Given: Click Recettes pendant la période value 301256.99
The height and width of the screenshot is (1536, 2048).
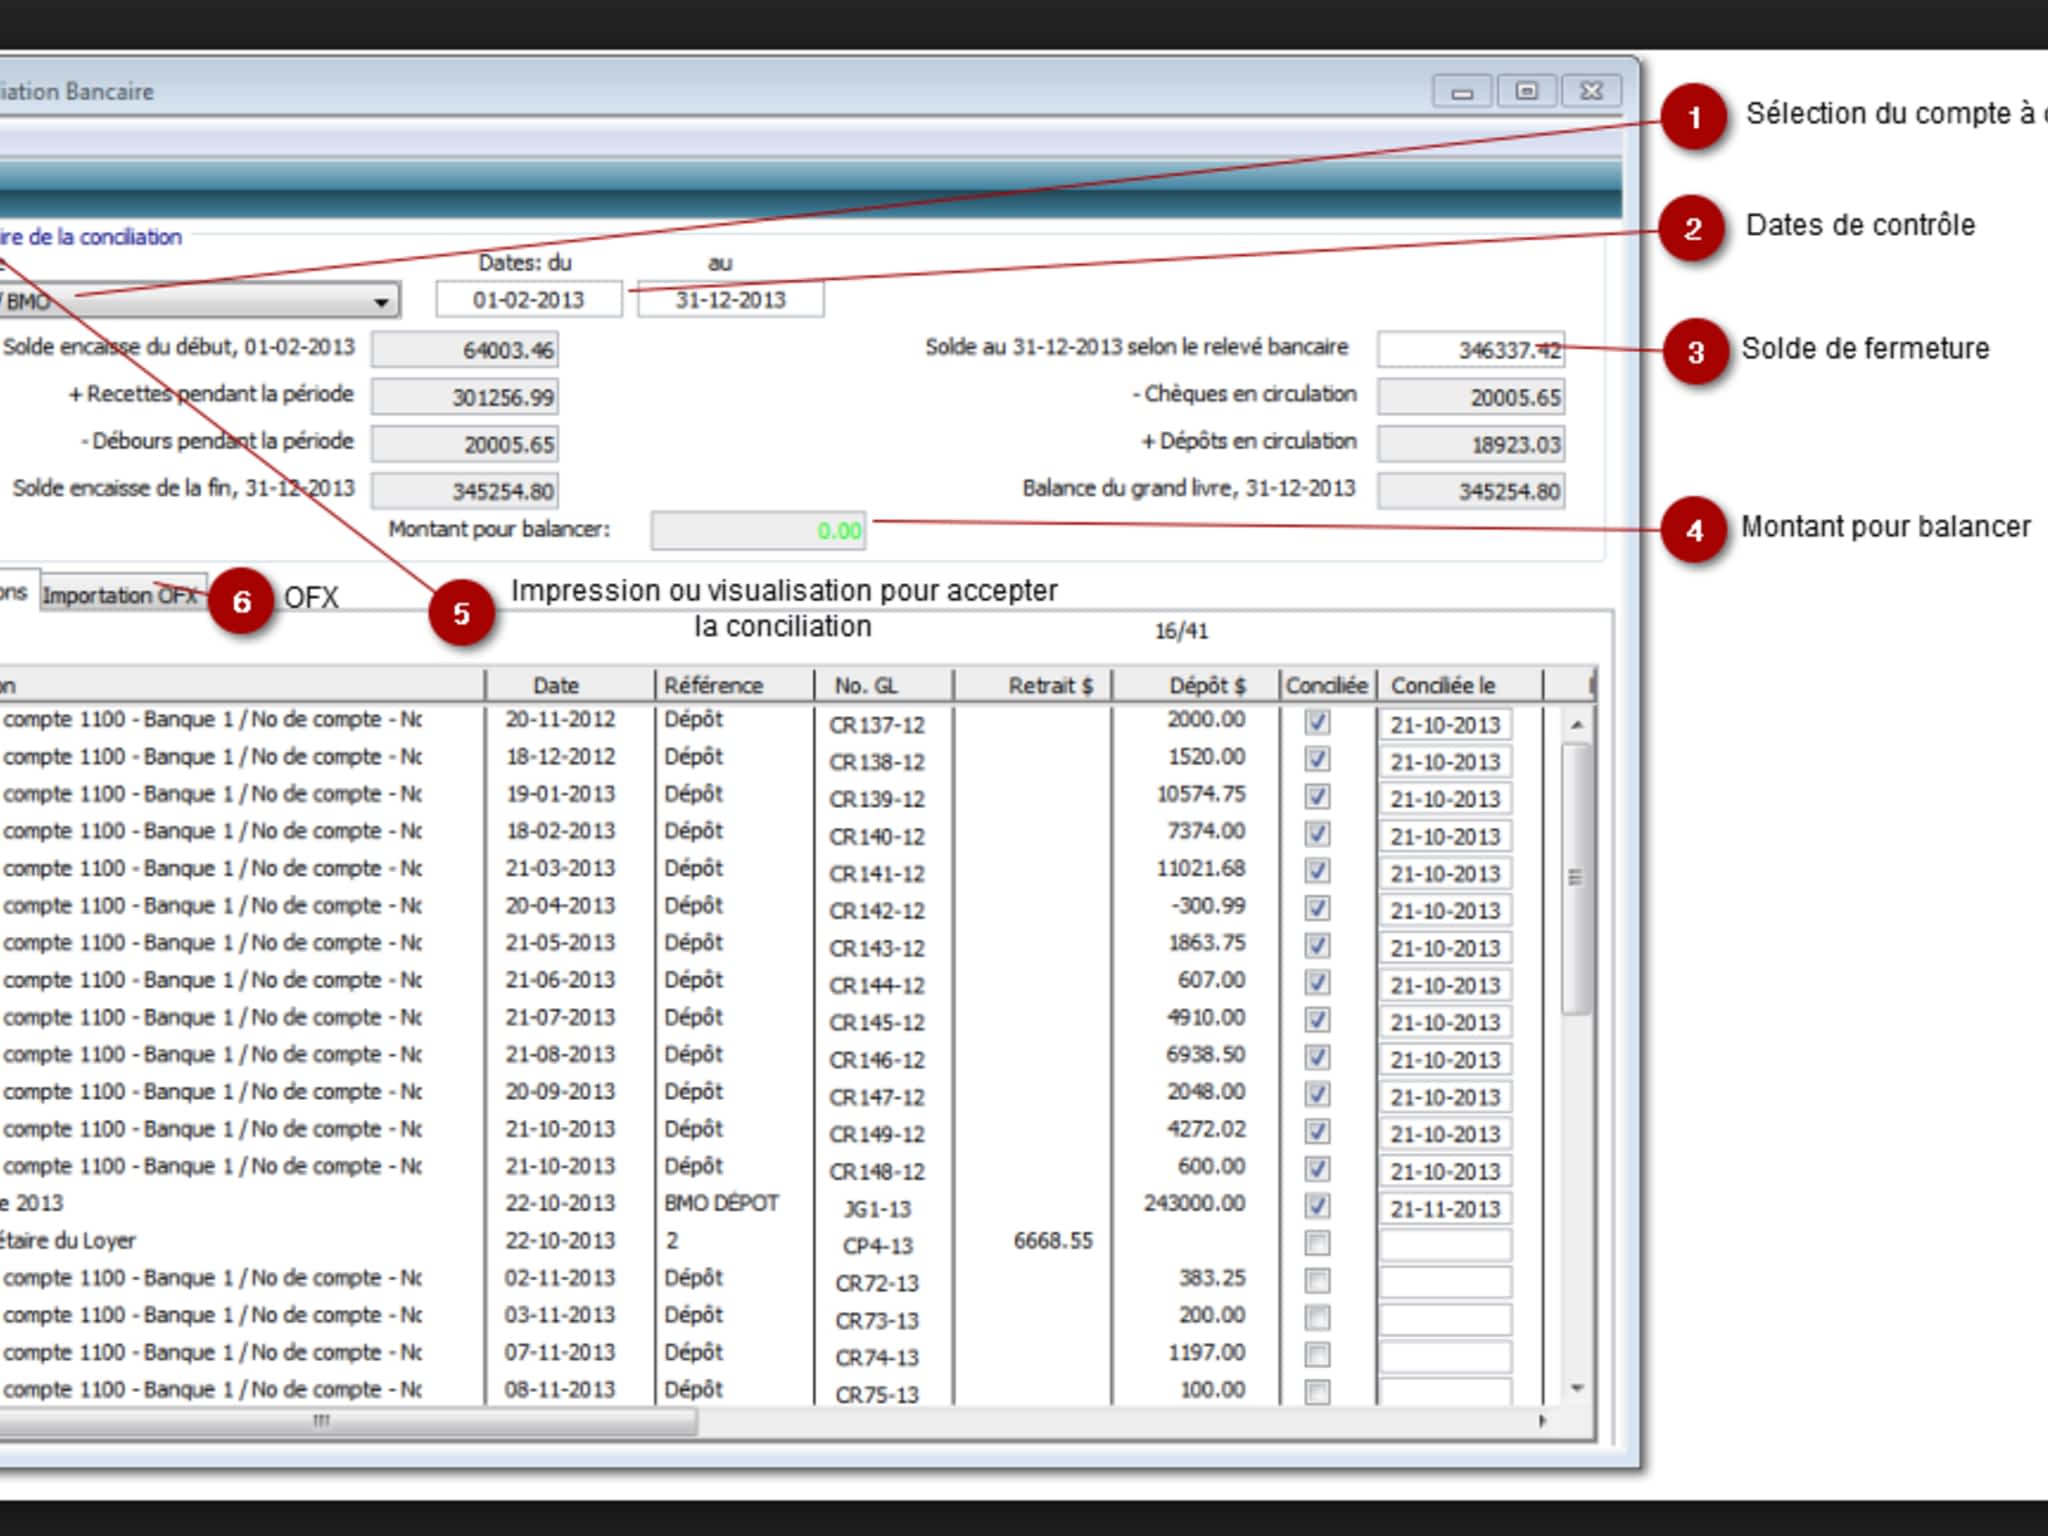Looking at the screenshot, I should point(465,397).
